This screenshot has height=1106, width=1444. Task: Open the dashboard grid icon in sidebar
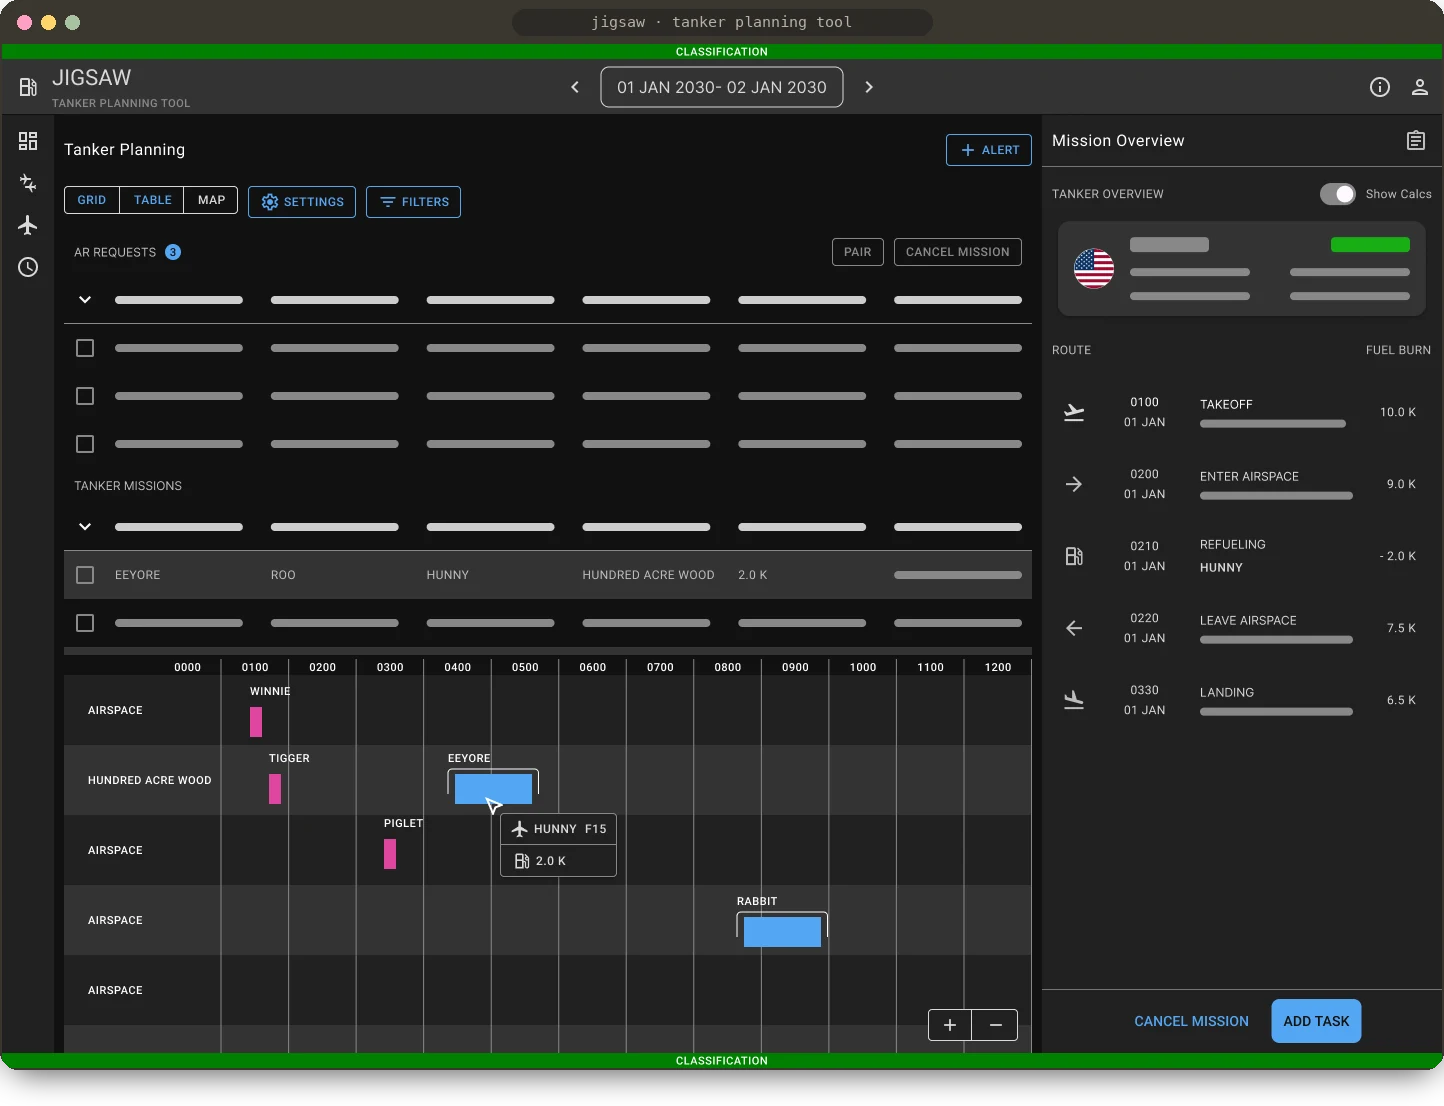(28, 141)
